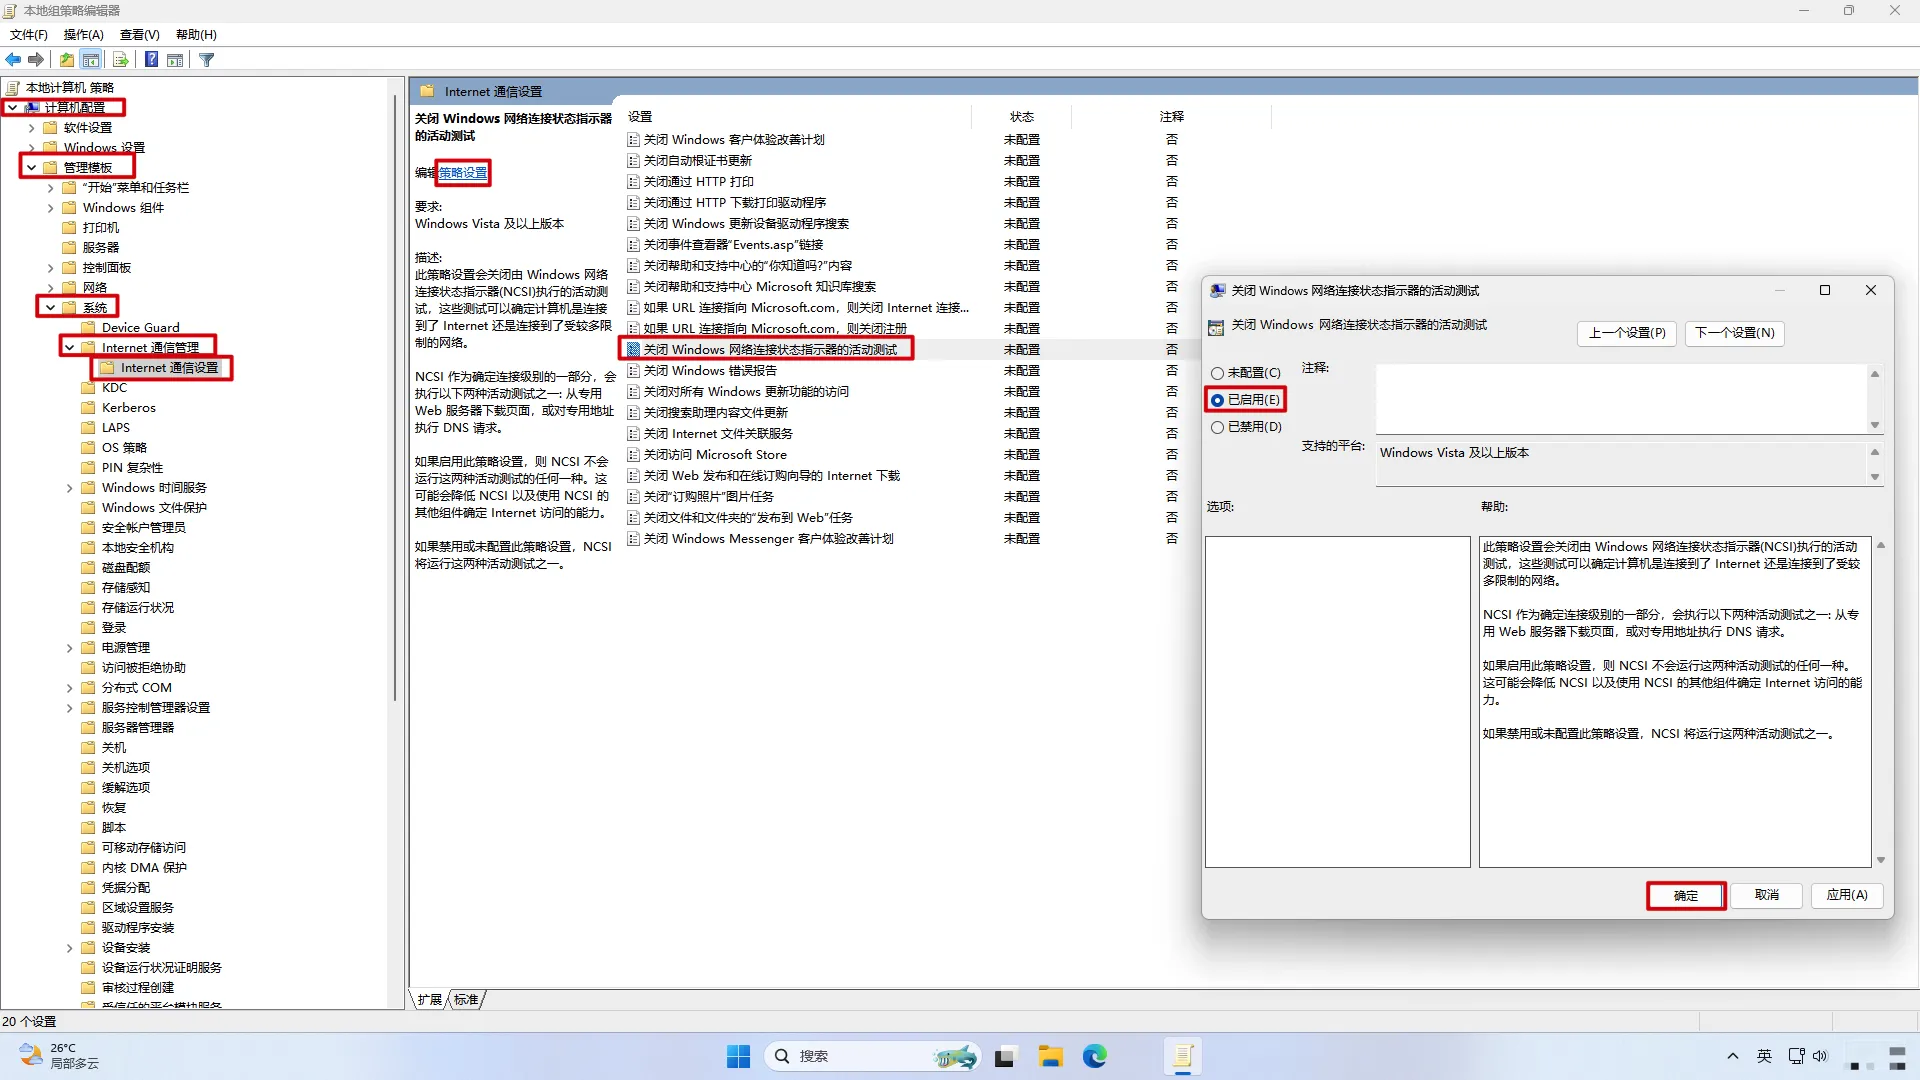Expand the 分布式 COM tree node
The image size is (1920, 1080).
point(69,688)
